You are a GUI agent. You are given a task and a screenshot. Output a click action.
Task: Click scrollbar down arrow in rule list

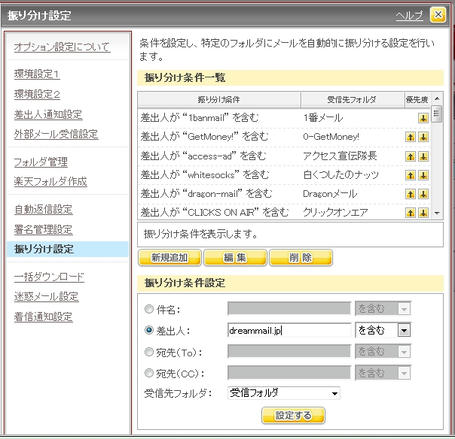click(437, 213)
